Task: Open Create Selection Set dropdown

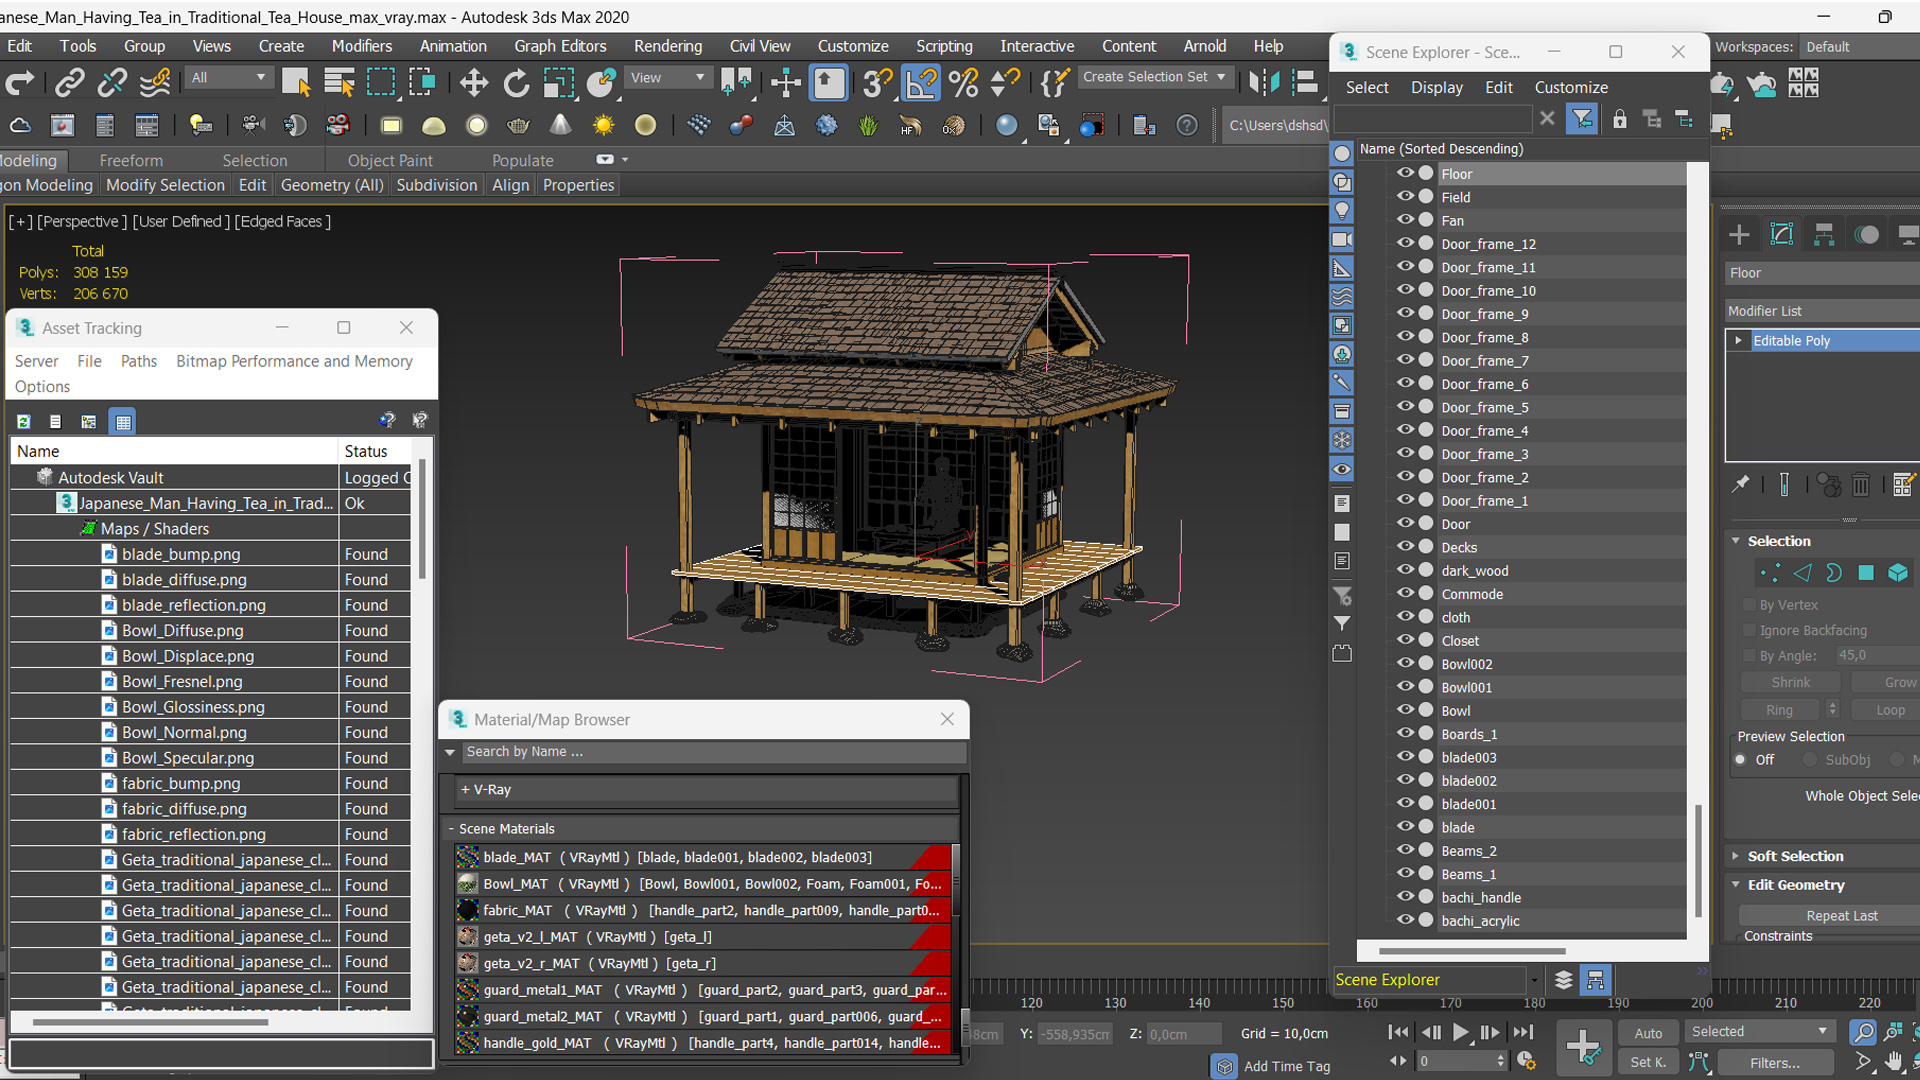Action: point(1155,77)
